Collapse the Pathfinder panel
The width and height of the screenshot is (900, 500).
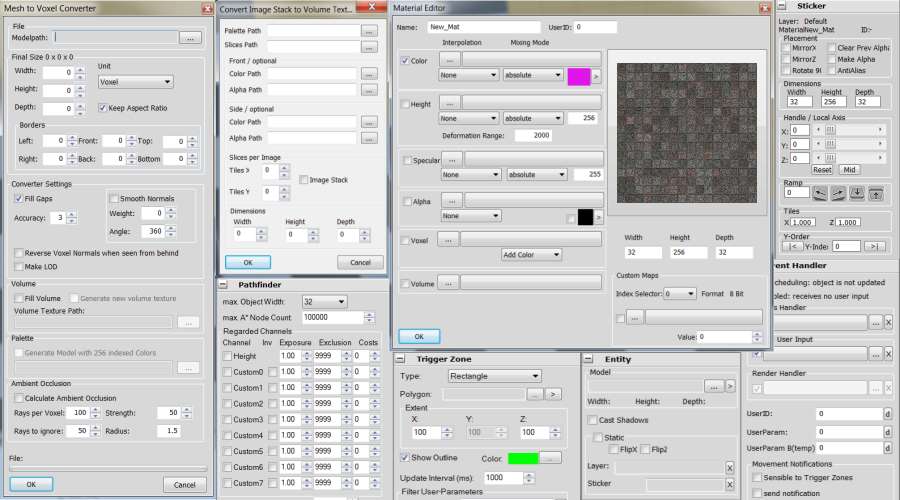(224, 285)
